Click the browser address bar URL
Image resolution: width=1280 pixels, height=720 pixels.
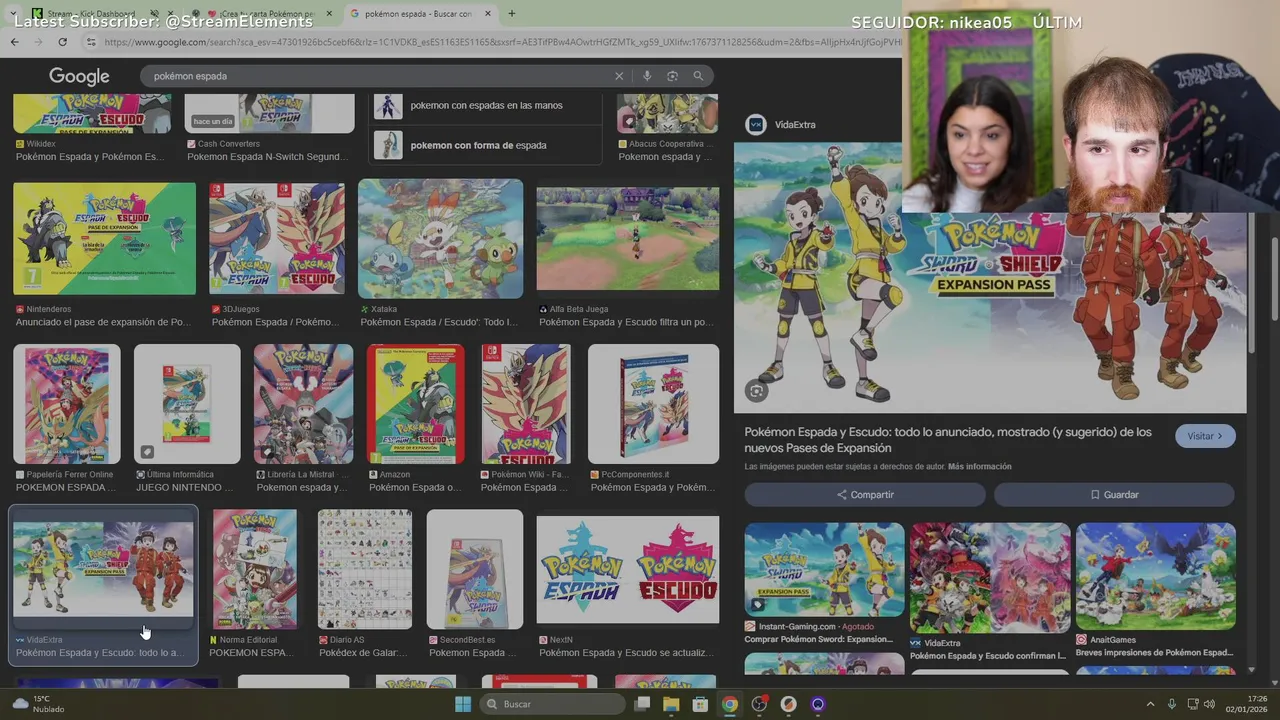(x=500, y=42)
